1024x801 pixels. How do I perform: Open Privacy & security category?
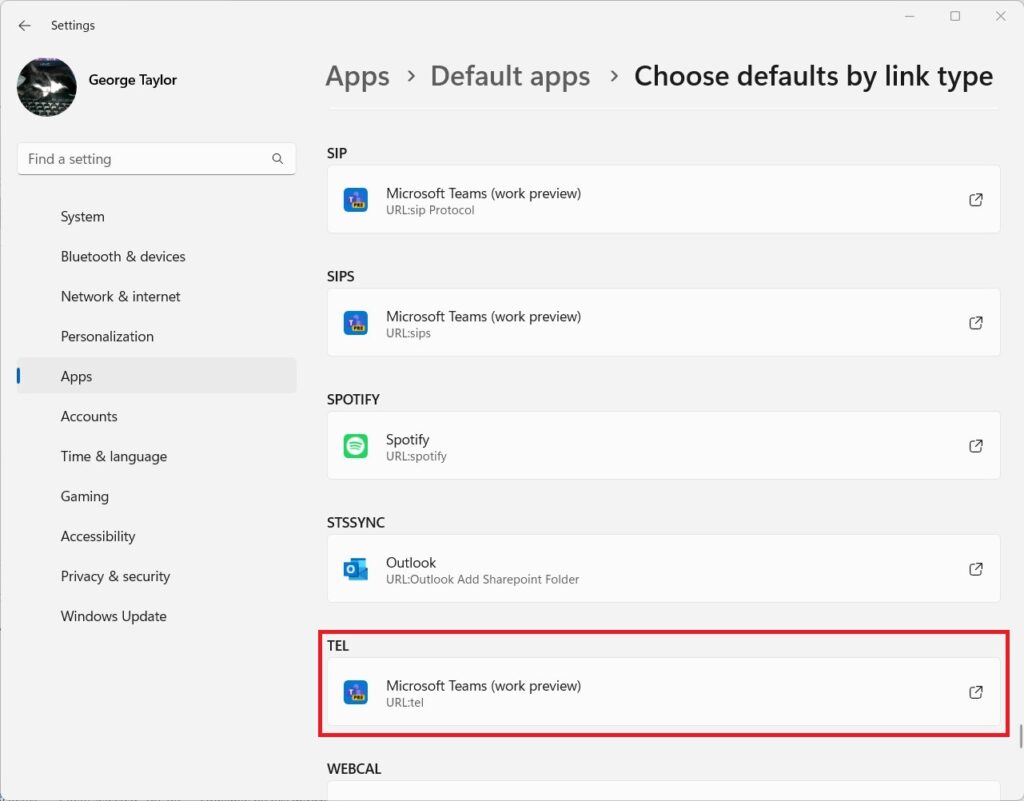(x=156, y=576)
